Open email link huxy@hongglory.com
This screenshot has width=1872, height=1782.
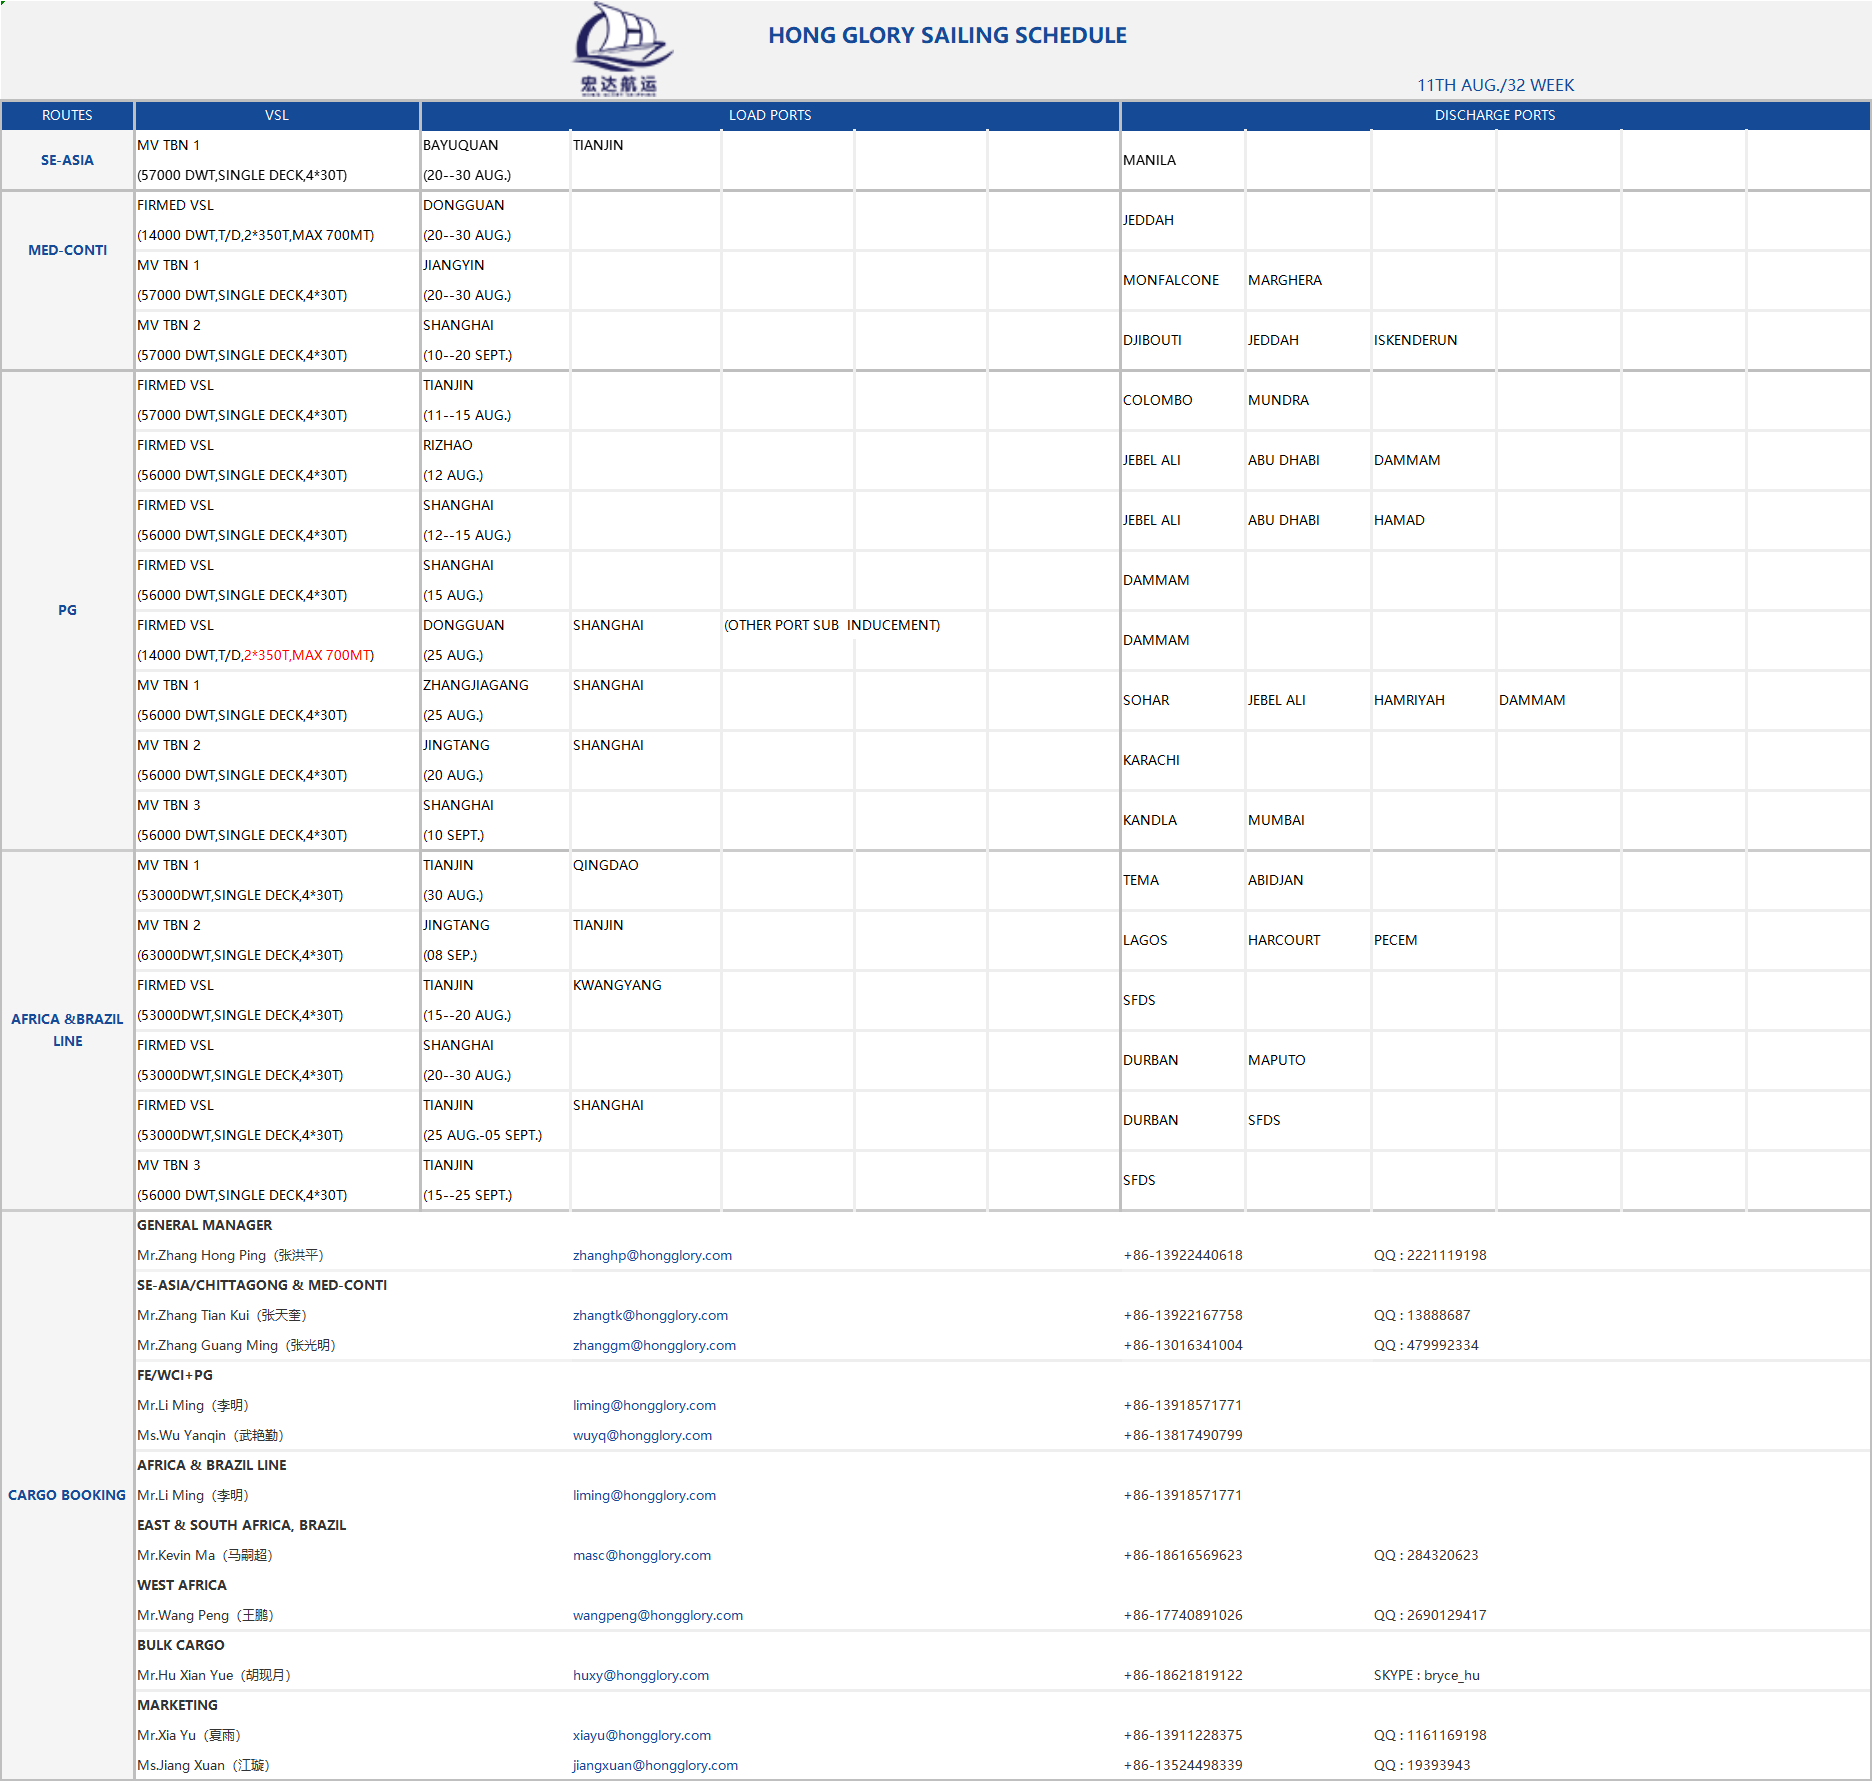641,1675
